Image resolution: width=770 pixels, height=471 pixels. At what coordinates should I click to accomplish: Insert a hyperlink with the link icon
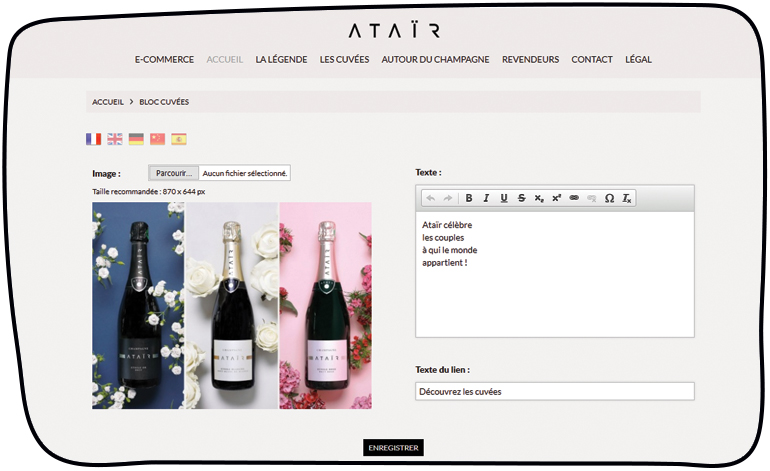coord(574,198)
